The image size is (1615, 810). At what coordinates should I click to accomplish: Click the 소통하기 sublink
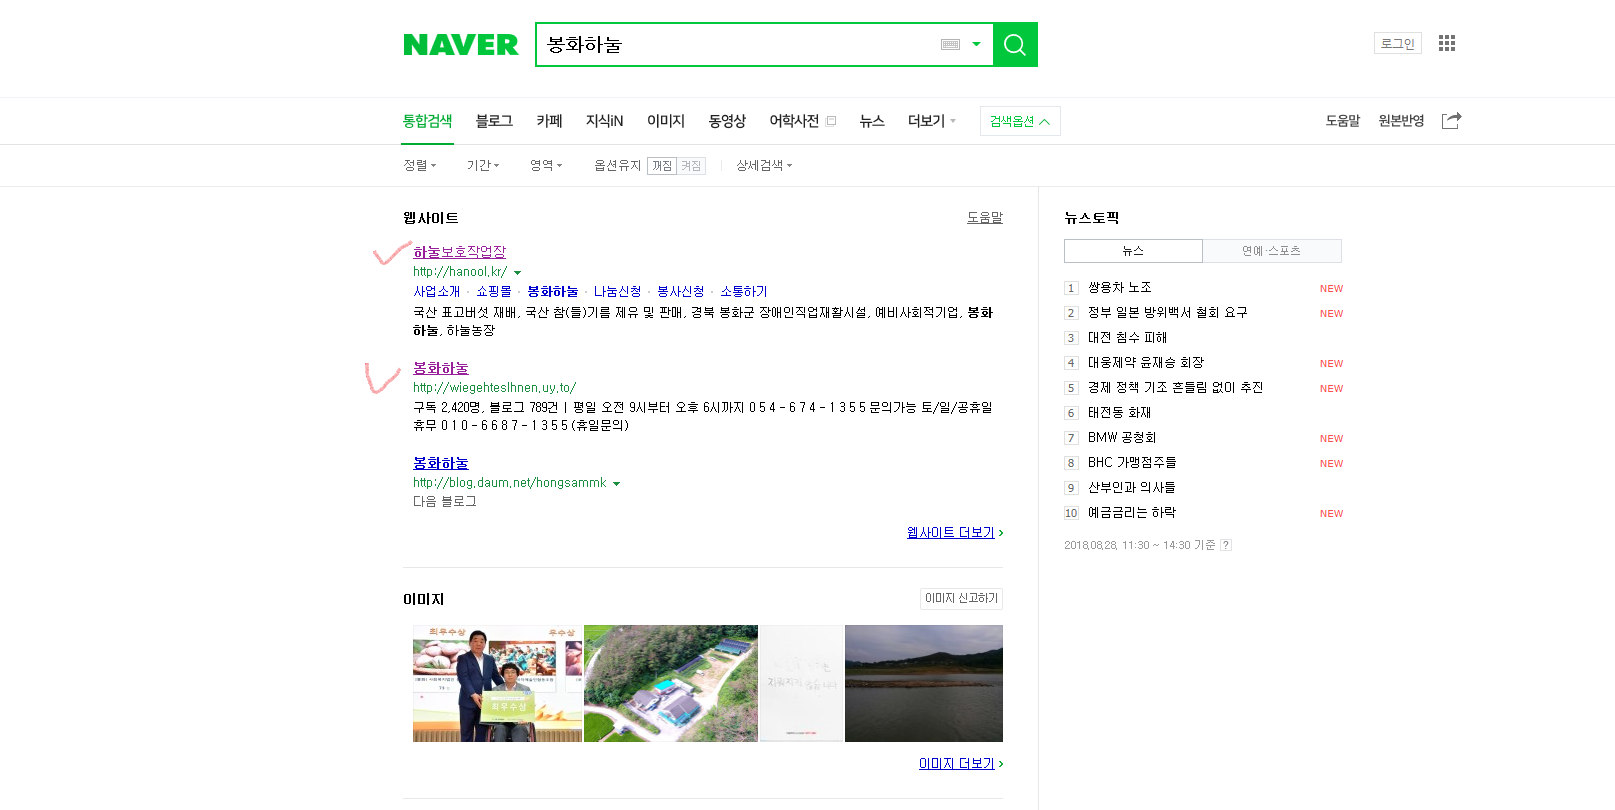[744, 291]
